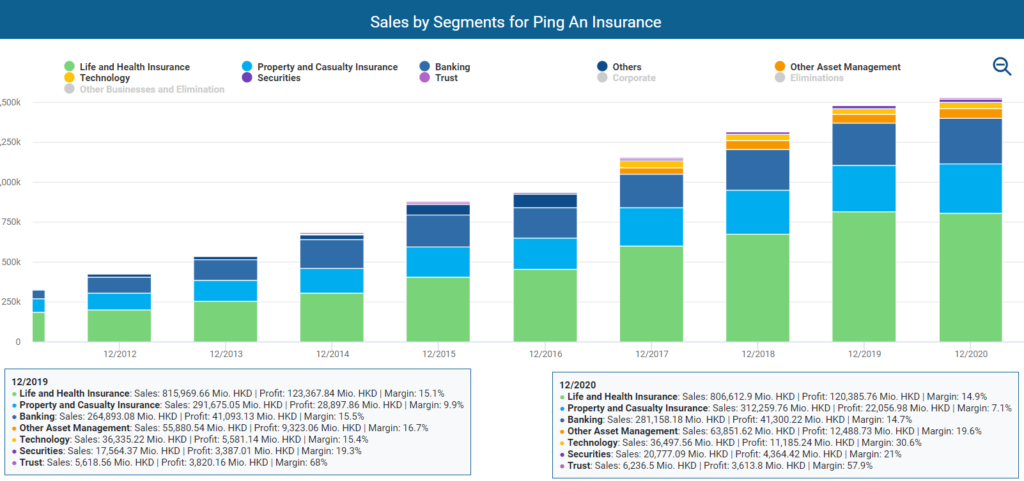Click Banking segment of 12/2014 bar
This screenshot has width=1024, height=481.
332,255
